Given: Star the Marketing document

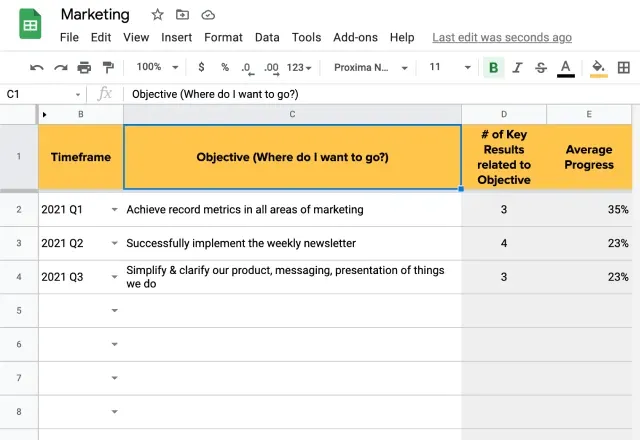Looking at the screenshot, I should tap(157, 15).
